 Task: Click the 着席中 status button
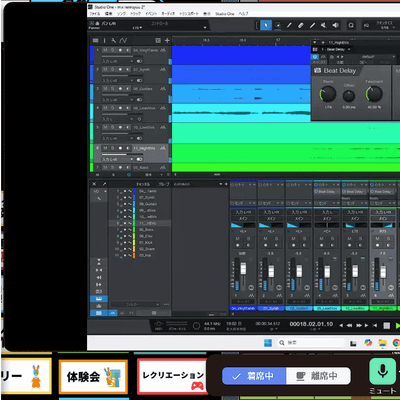[x=254, y=376]
